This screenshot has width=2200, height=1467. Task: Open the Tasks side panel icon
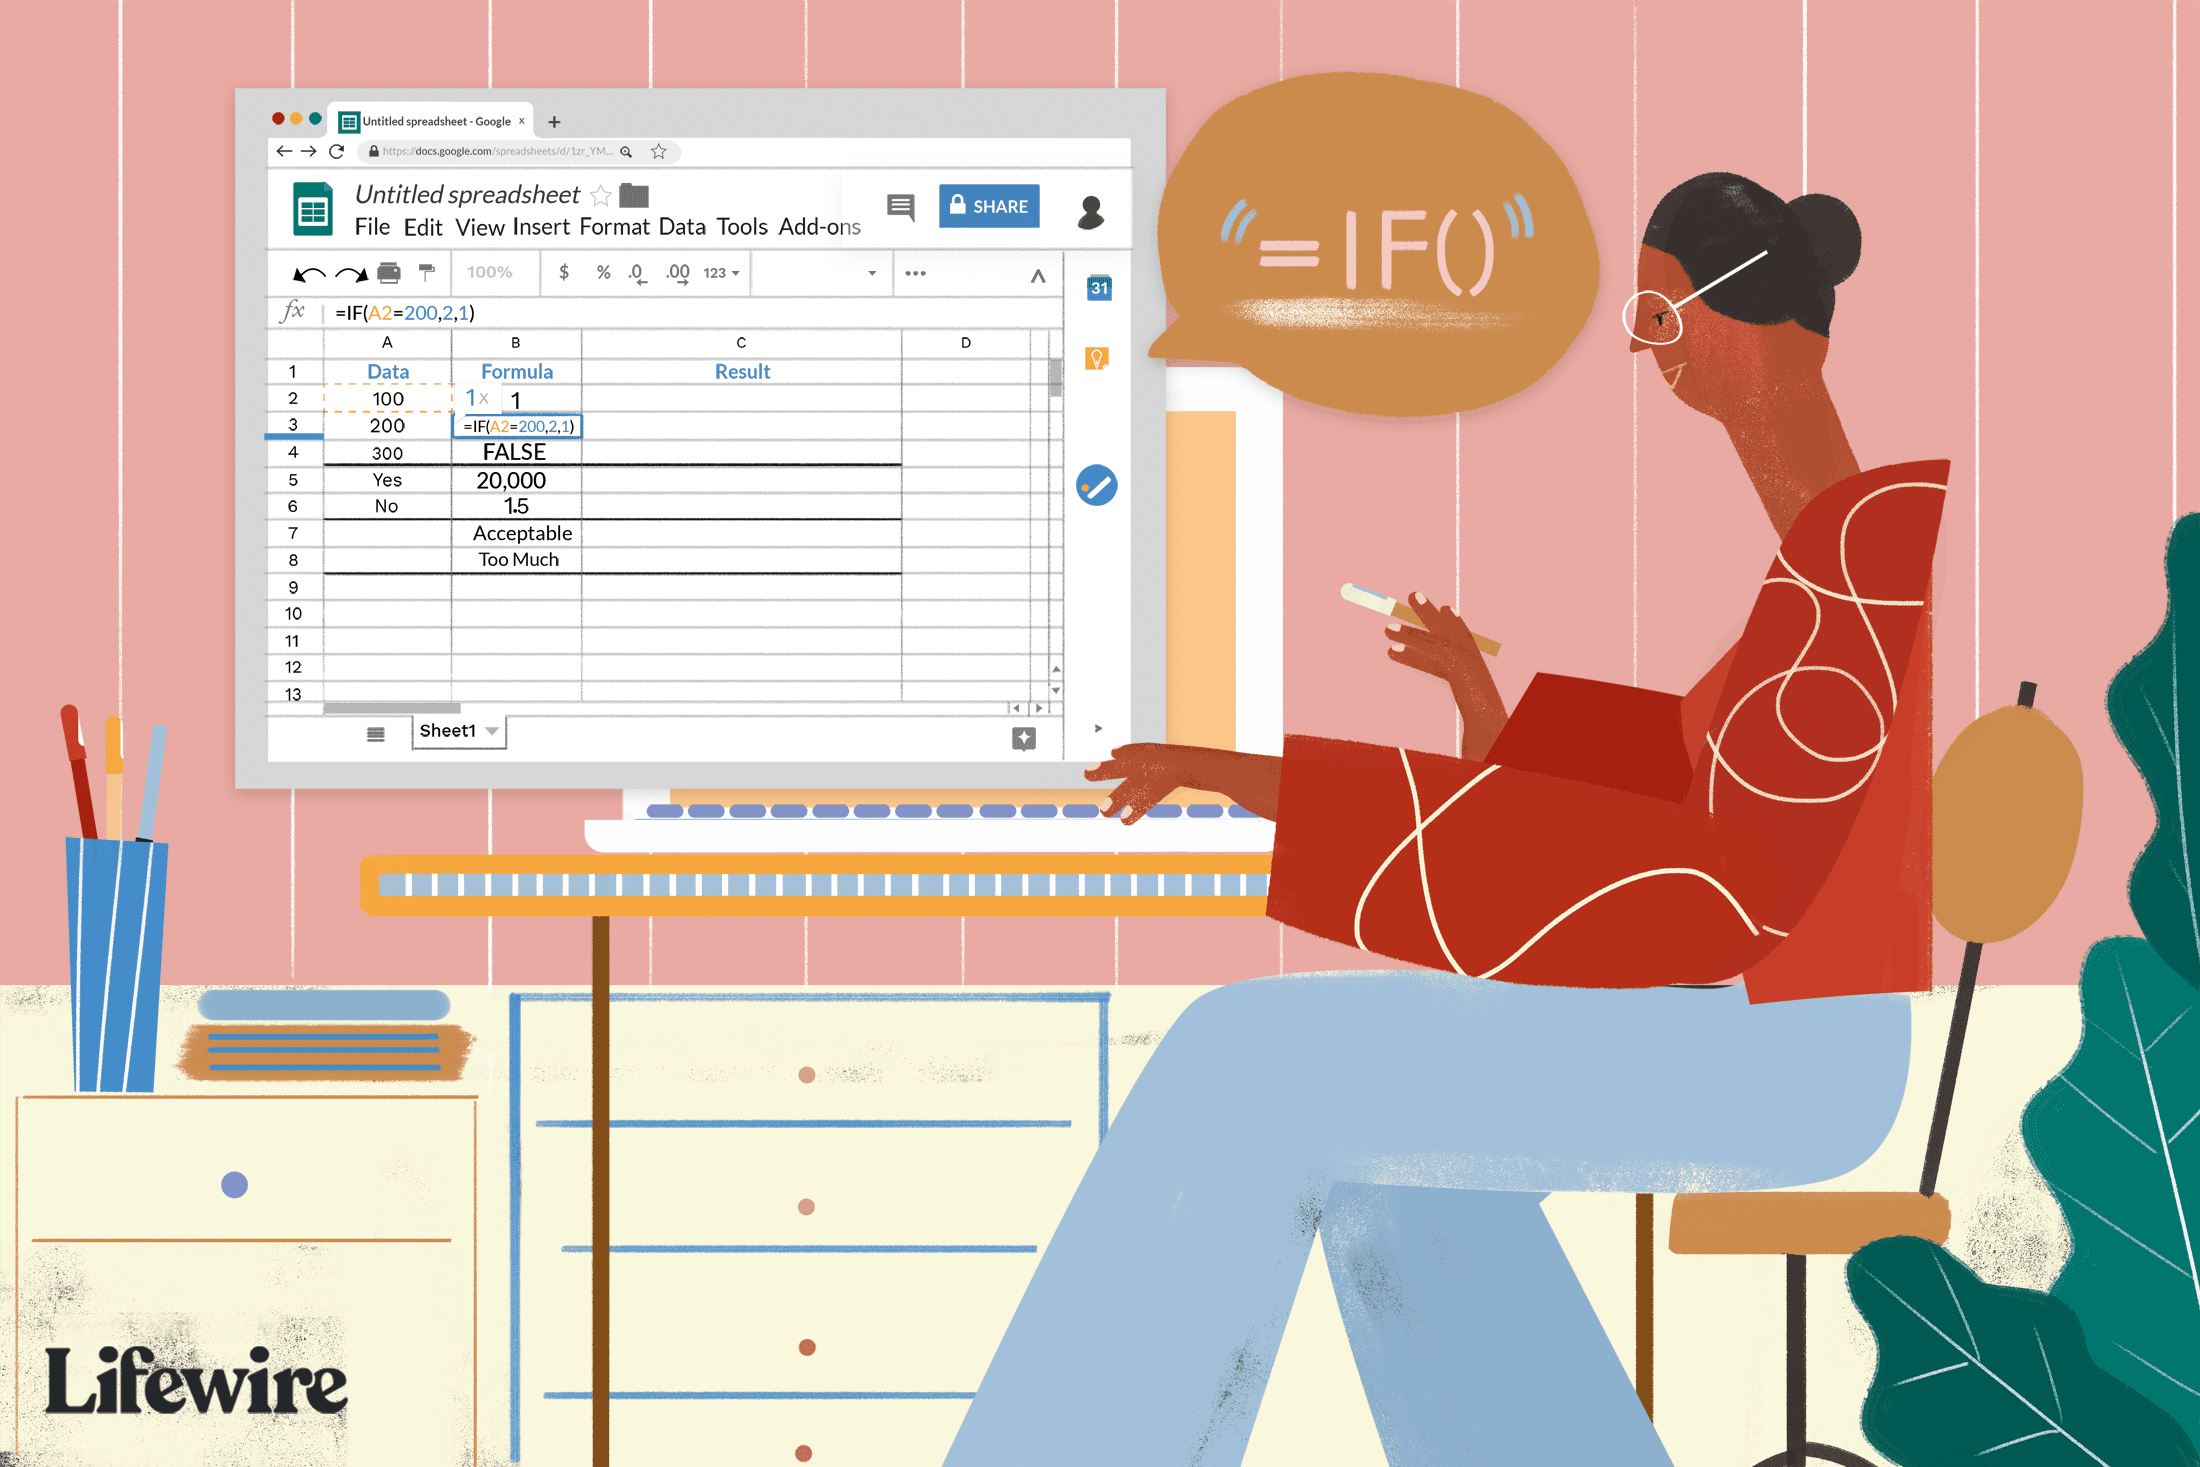coord(1097,486)
